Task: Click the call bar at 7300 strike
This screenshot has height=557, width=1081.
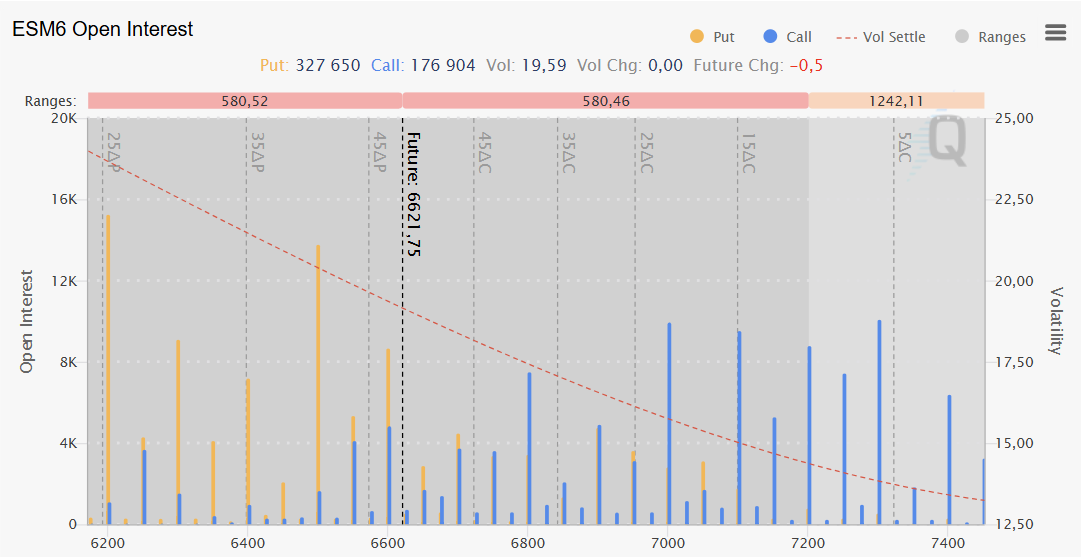Action: [x=879, y=422]
